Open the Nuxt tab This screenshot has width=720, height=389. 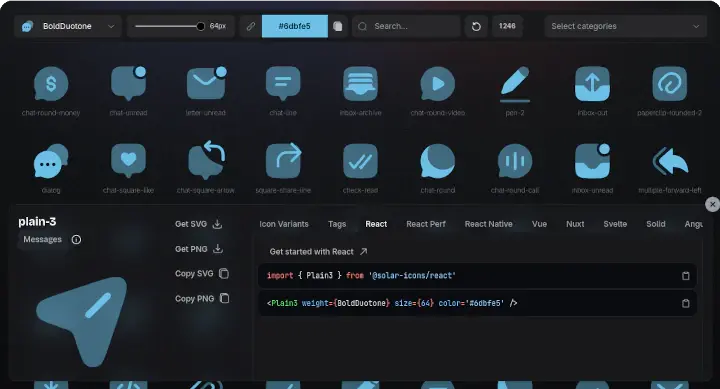click(575, 224)
